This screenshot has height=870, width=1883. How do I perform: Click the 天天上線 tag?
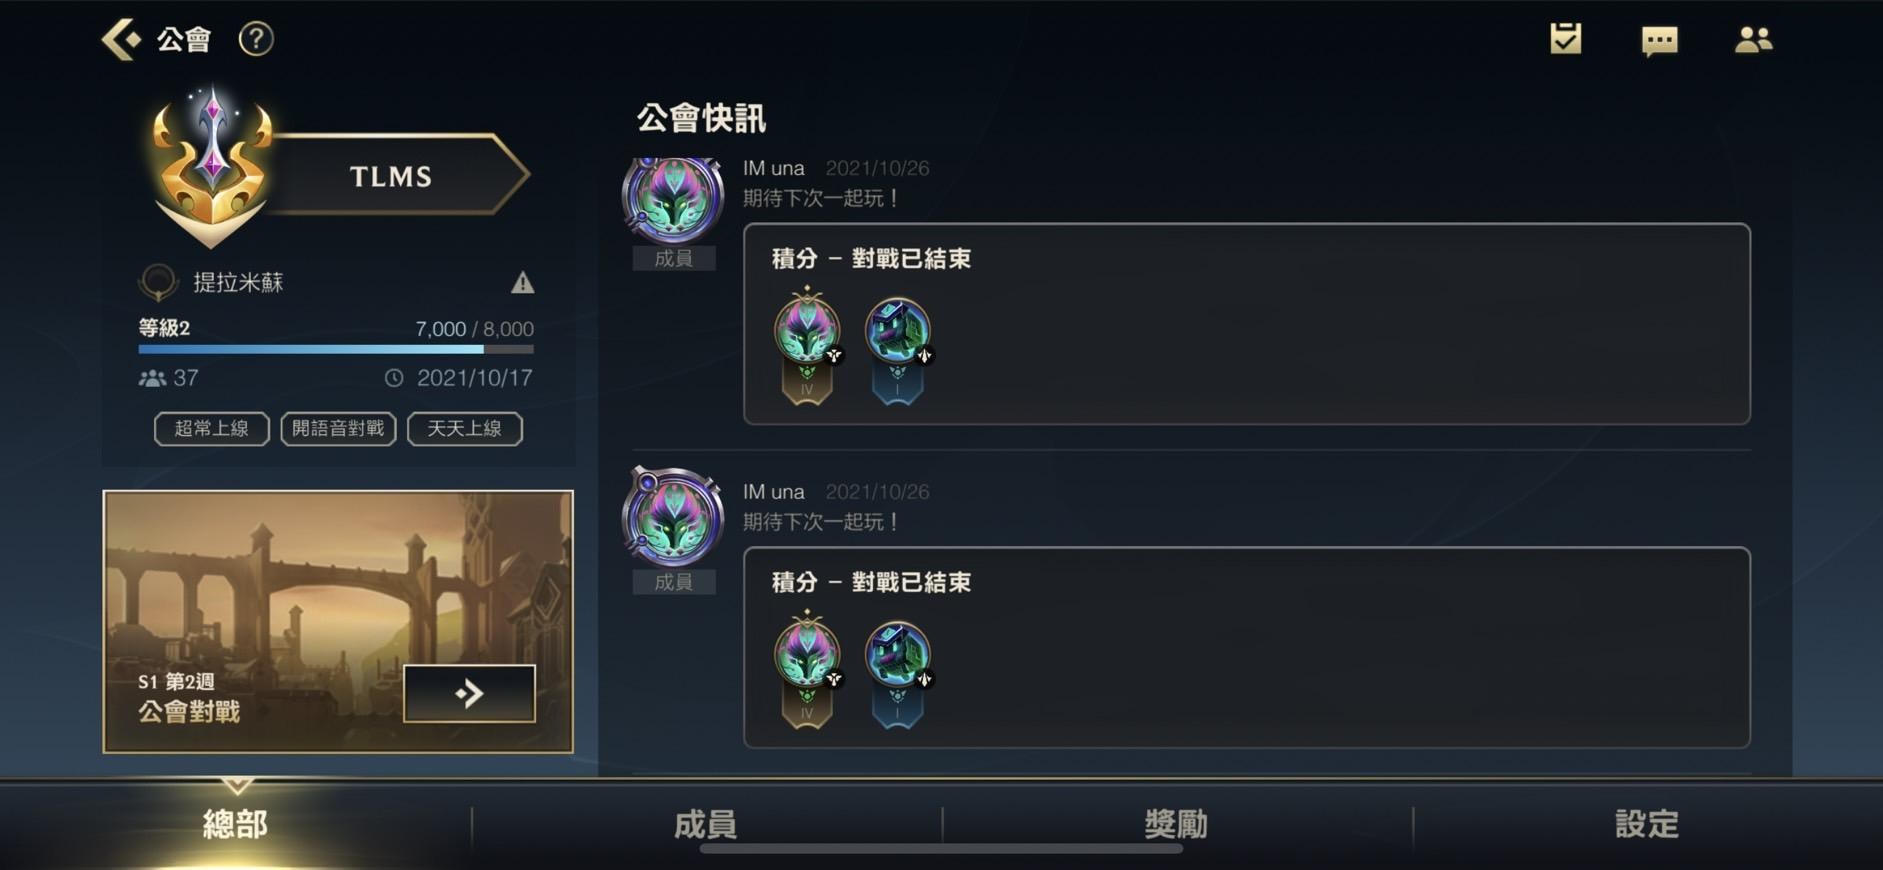(x=465, y=429)
